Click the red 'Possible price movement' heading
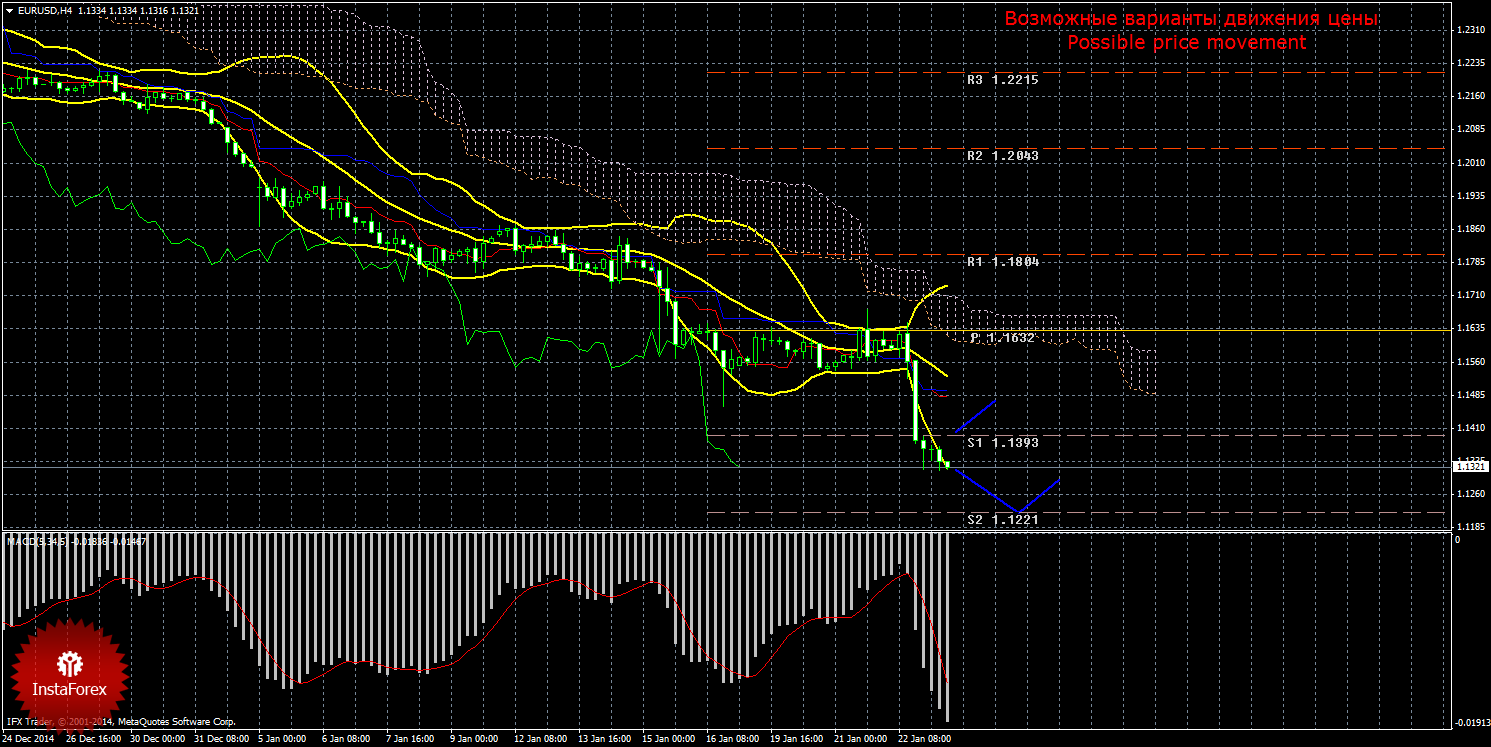 click(x=1186, y=43)
